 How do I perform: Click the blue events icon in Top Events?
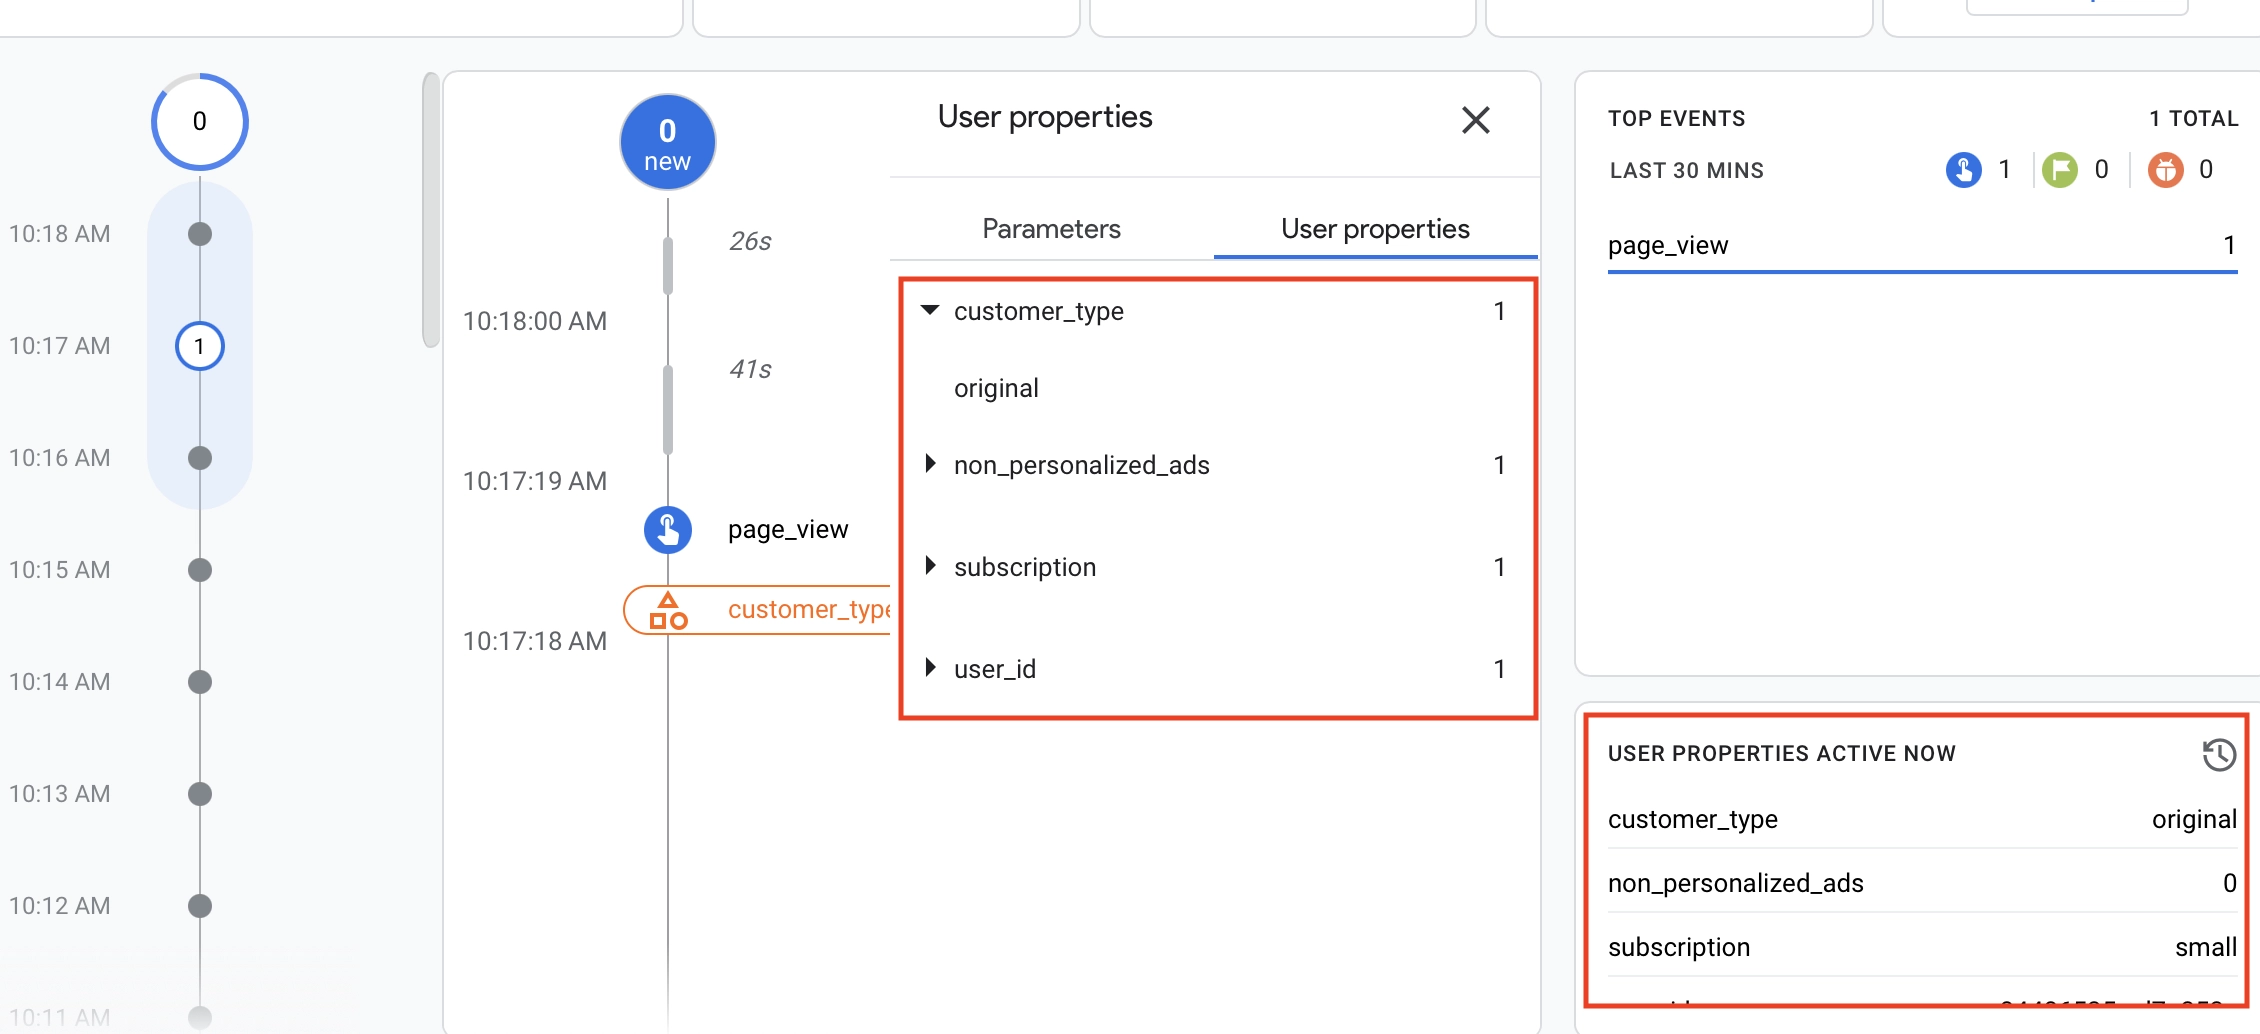click(1963, 170)
